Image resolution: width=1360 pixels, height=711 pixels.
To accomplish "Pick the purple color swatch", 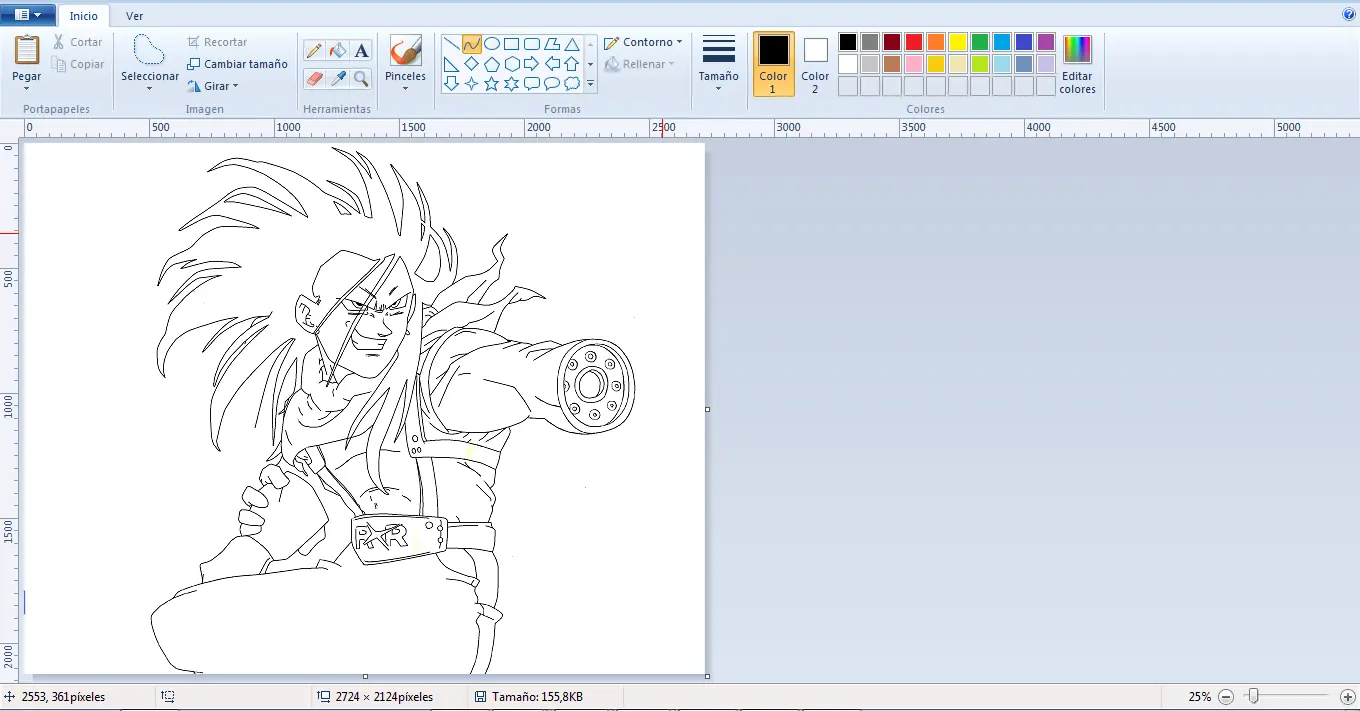I will click(x=1046, y=42).
